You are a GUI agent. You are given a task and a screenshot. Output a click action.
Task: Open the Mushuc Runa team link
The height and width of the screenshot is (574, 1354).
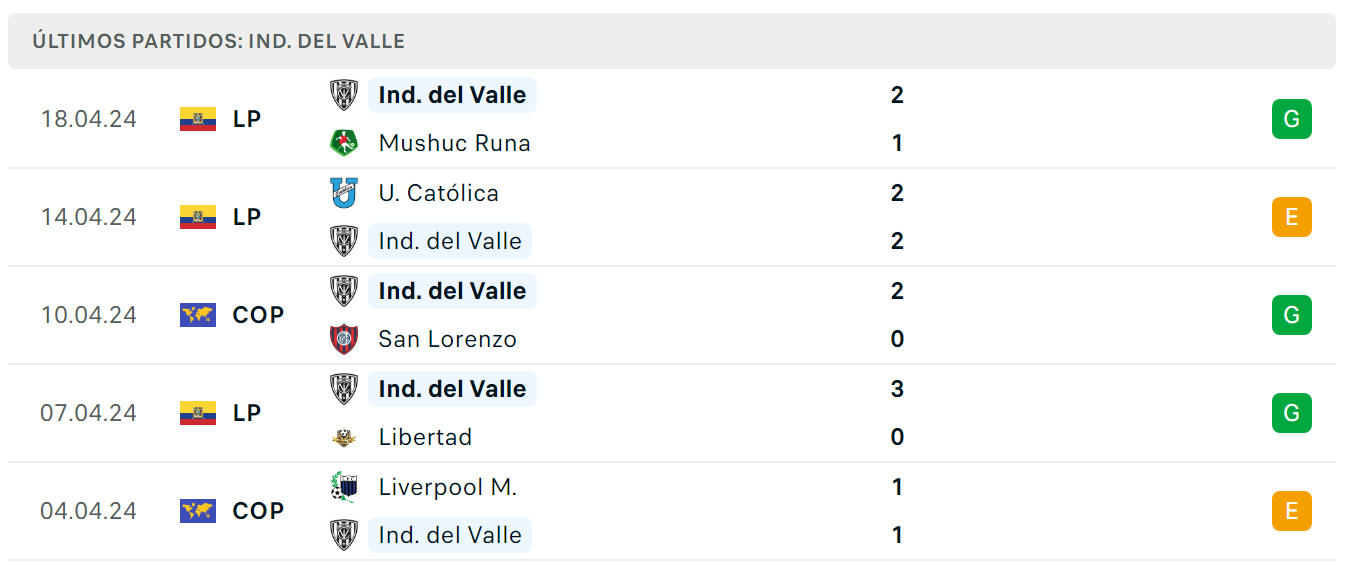(454, 143)
